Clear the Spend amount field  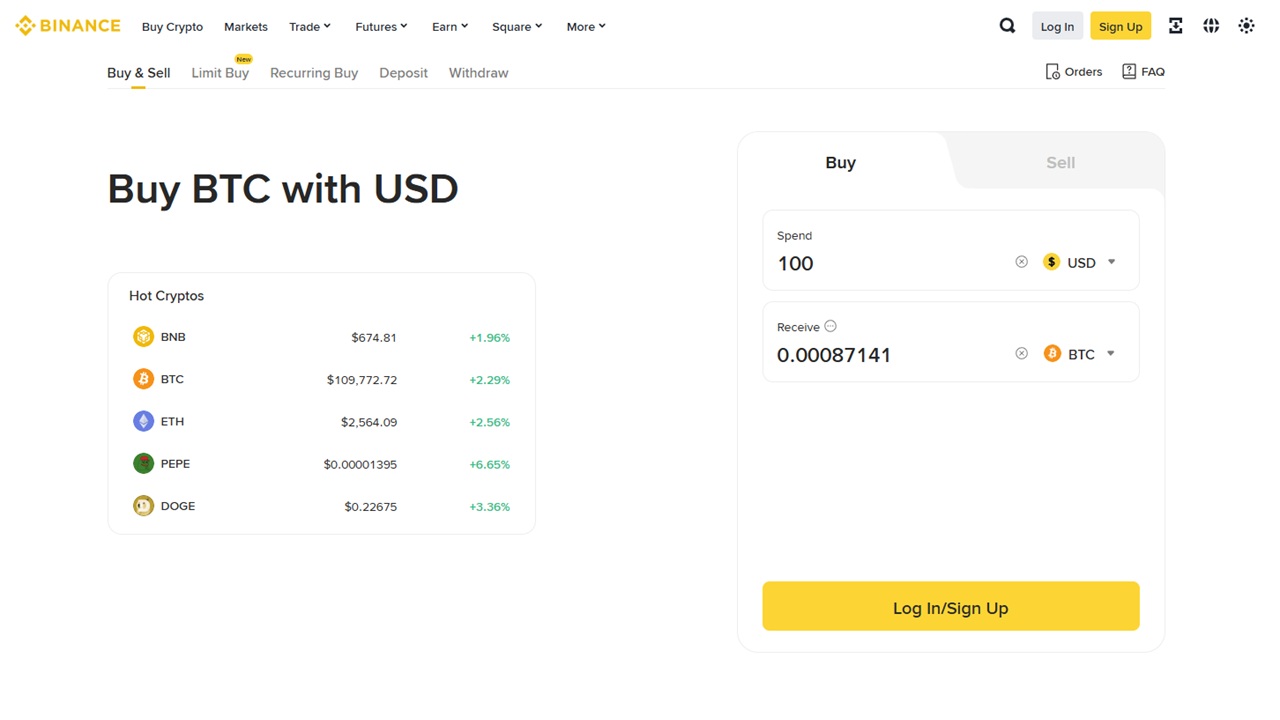point(1021,262)
